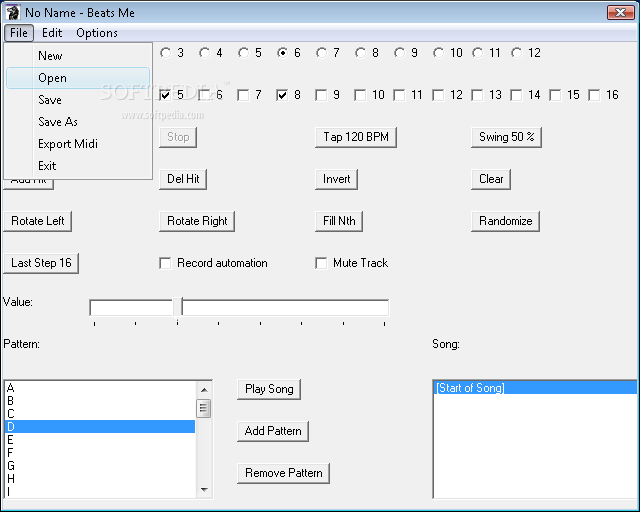Viewport: 640px width, 512px height.
Task: Check step 12 checkbox
Action: tap(438, 96)
